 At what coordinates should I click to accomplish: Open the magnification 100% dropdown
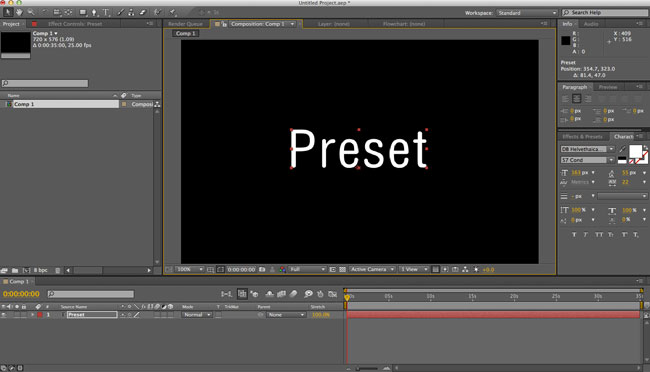point(190,270)
